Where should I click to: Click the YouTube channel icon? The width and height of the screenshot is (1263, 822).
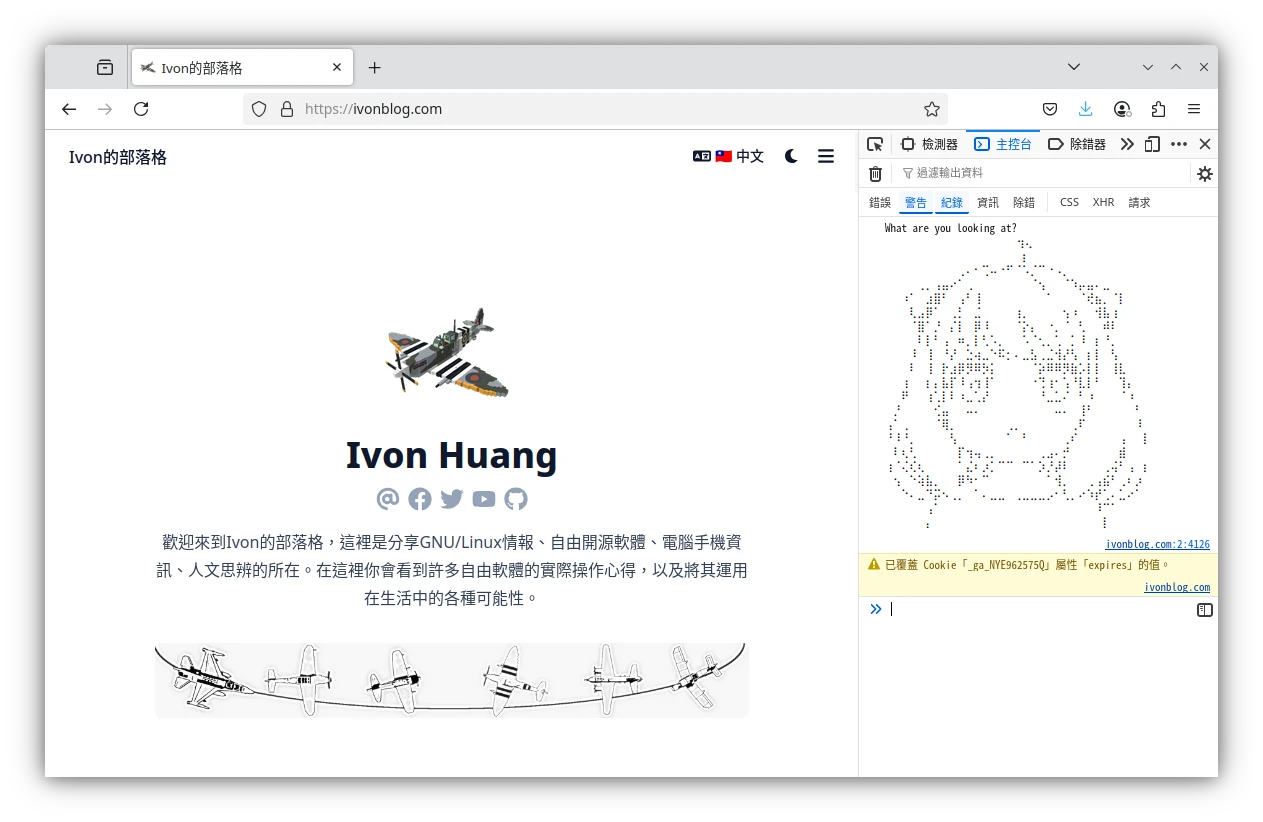484,499
